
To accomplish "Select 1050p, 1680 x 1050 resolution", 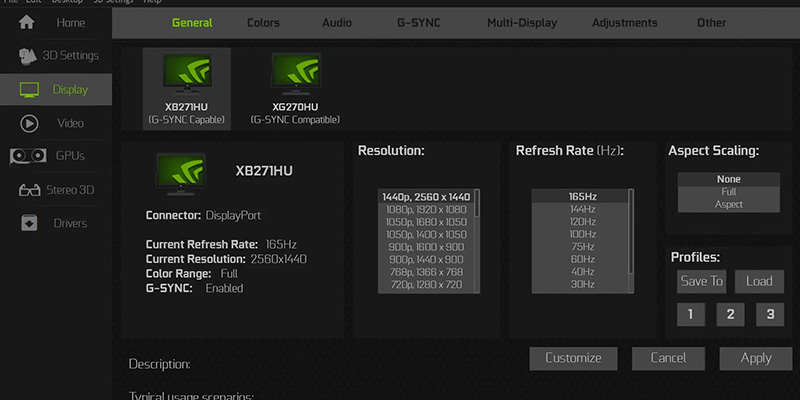I will pyautogui.click(x=426, y=222).
